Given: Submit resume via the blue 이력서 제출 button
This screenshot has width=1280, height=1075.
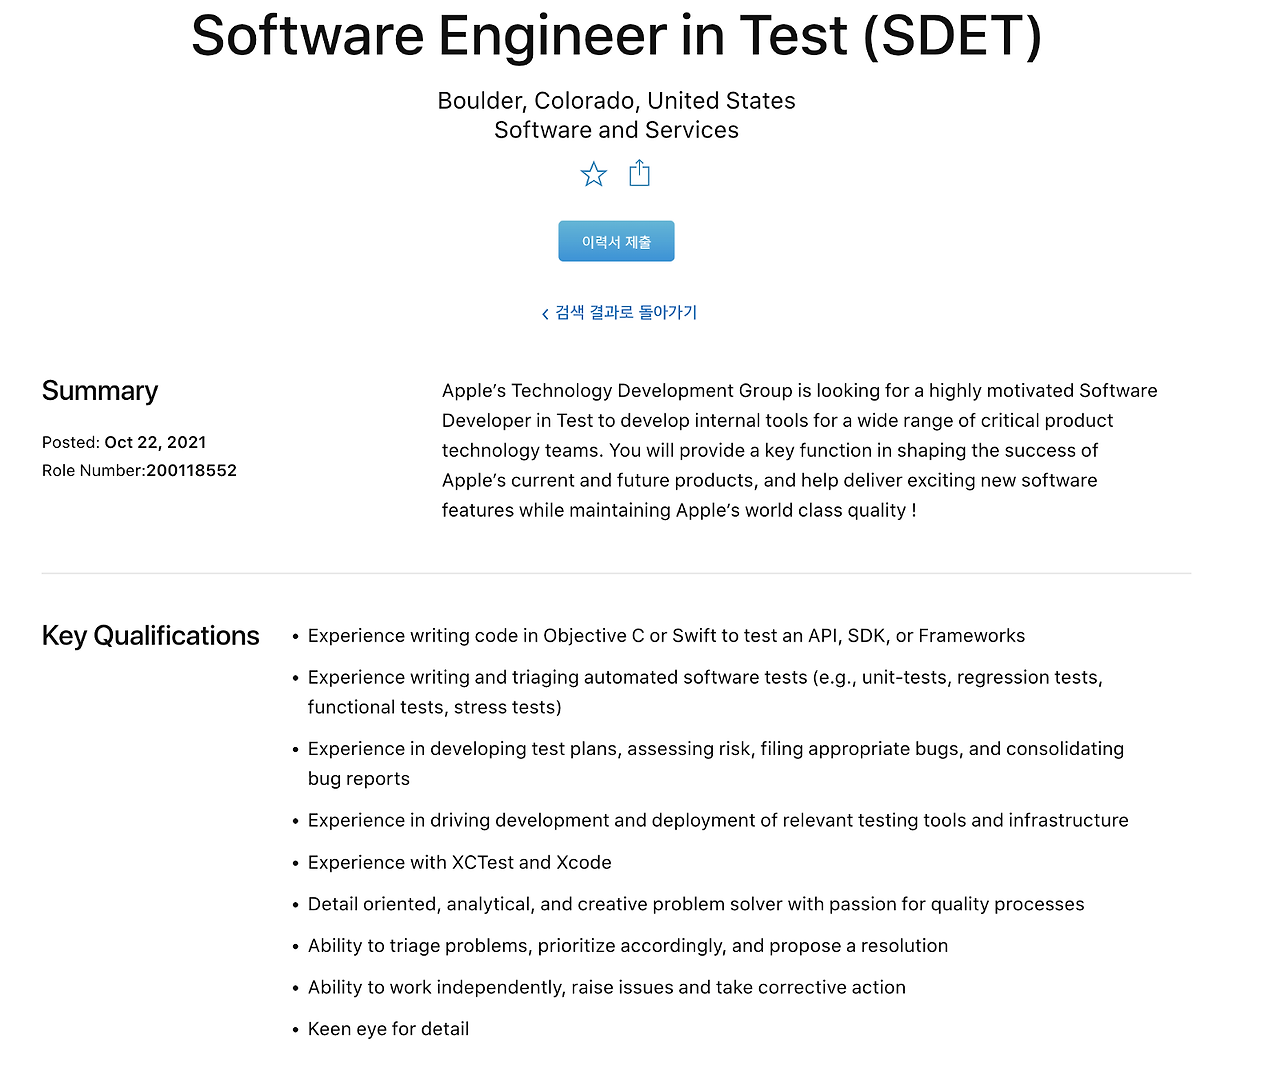Looking at the screenshot, I should pos(616,241).
